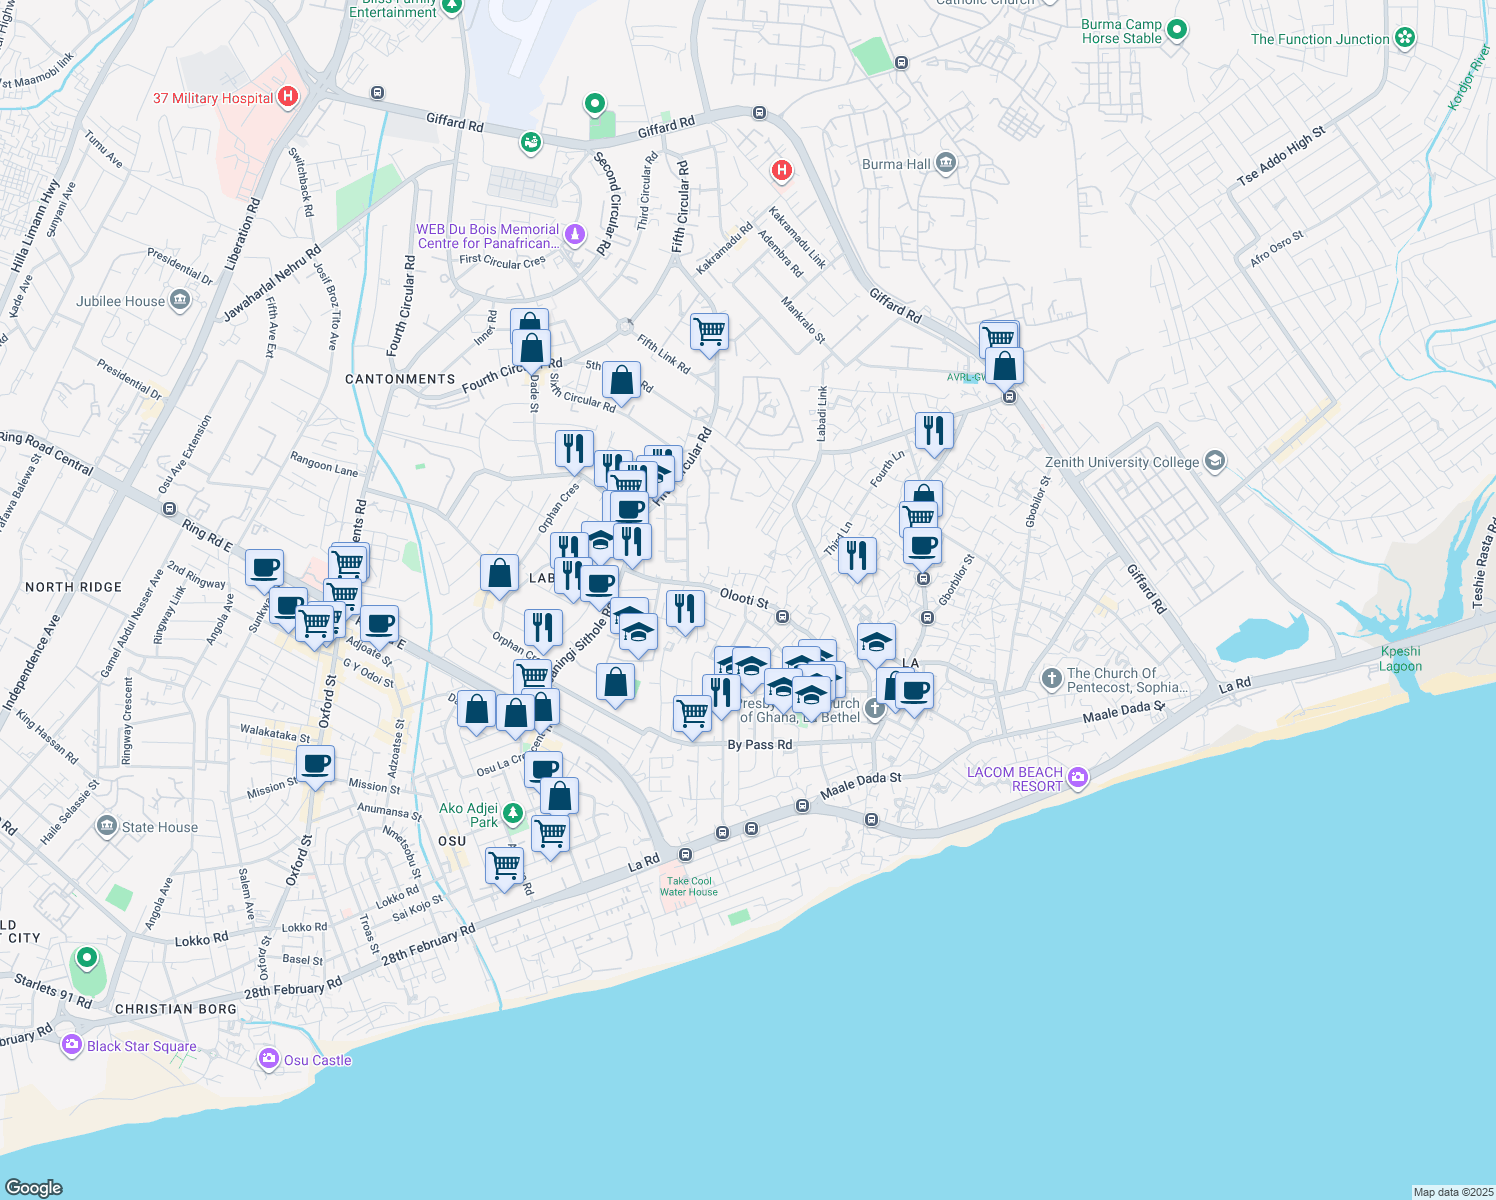1496x1200 pixels.
Task: Click the coffee cup icon near Ring Rd E
Action: click(x=264, y=567)
